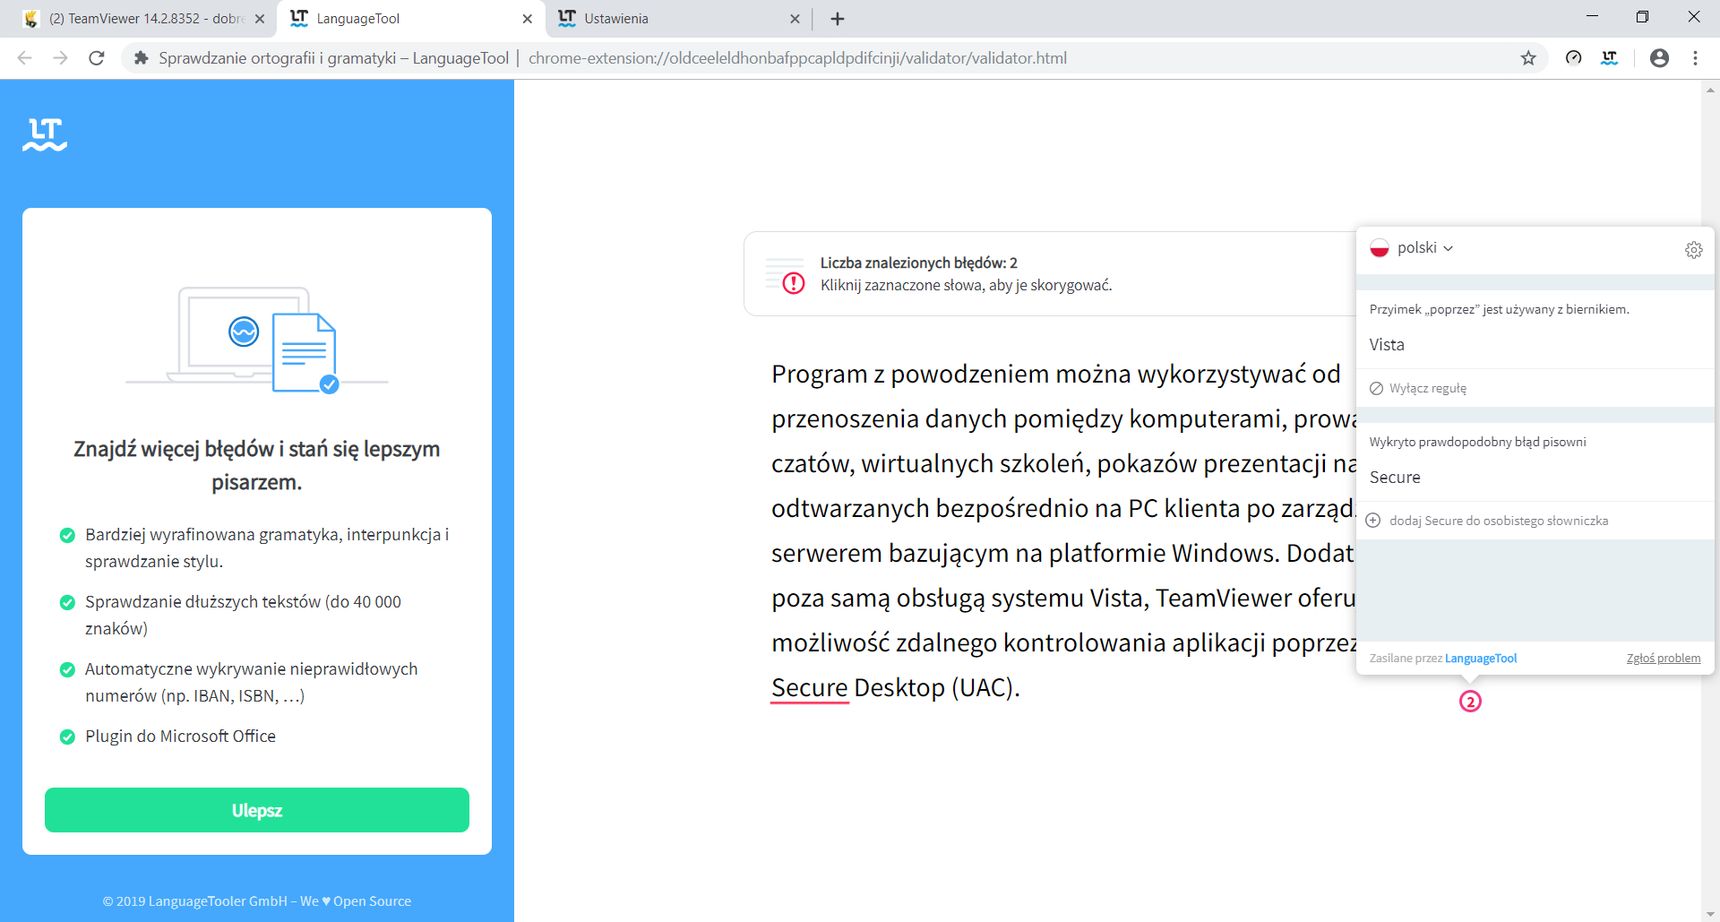Open the Chrome profile avatar menu

click(x=1659, y=58)
